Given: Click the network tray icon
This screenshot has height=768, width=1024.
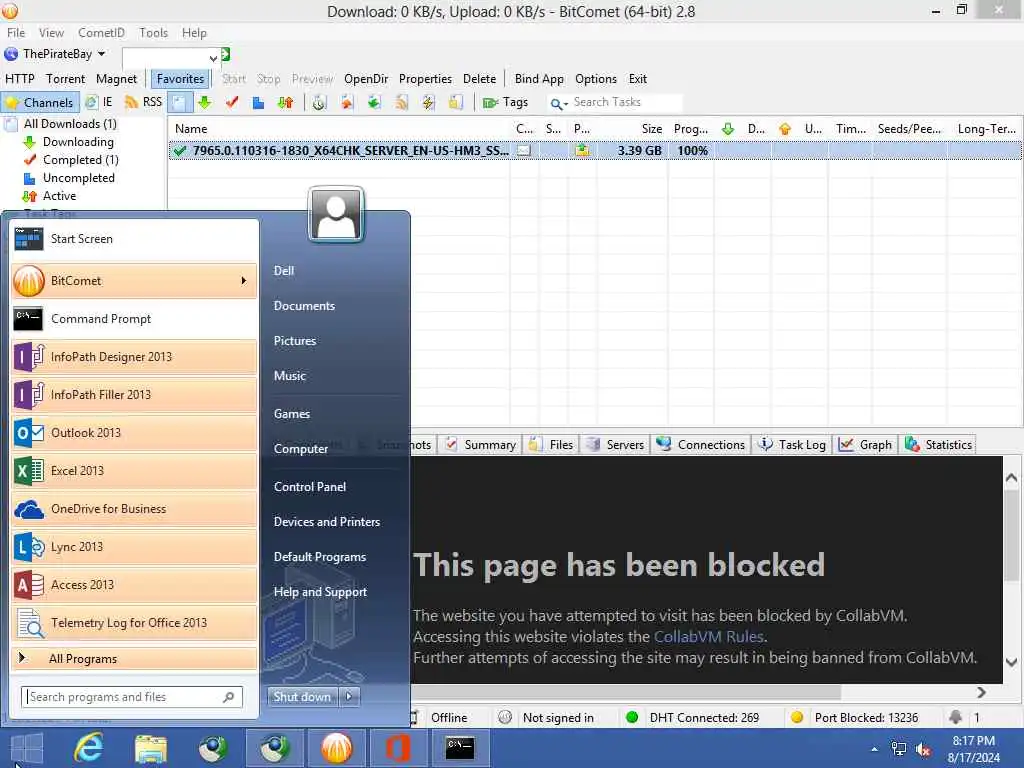Looking at the screenshot, I should point(899,750).
